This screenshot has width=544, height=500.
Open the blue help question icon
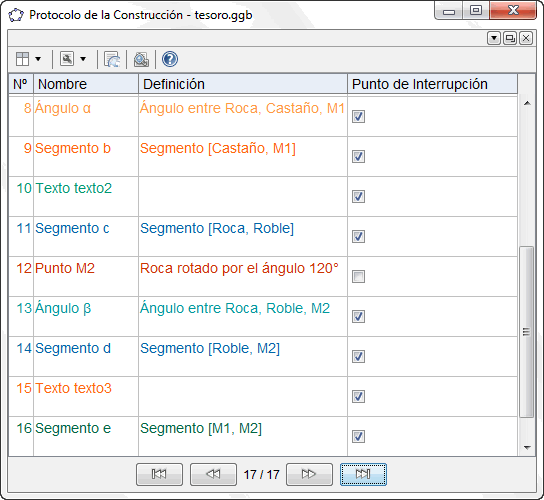(170, 59)
